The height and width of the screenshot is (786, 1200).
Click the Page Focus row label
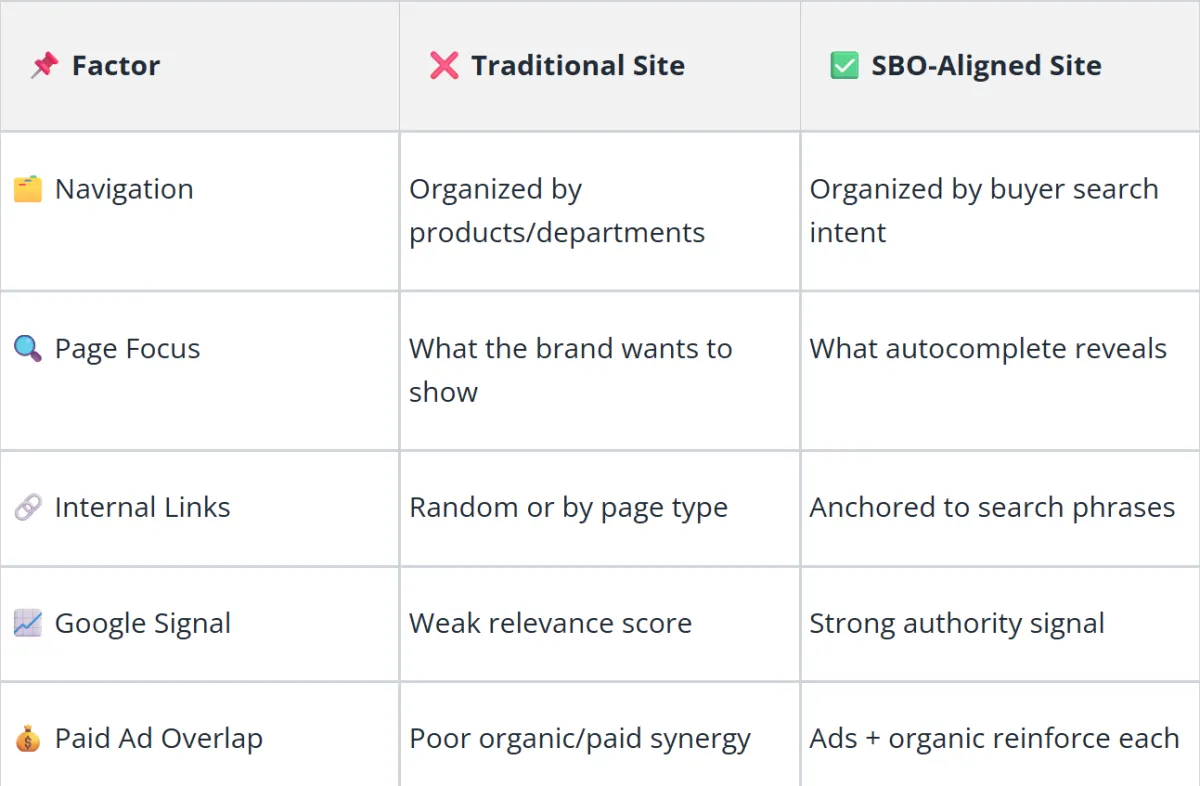tap(127, 349)
